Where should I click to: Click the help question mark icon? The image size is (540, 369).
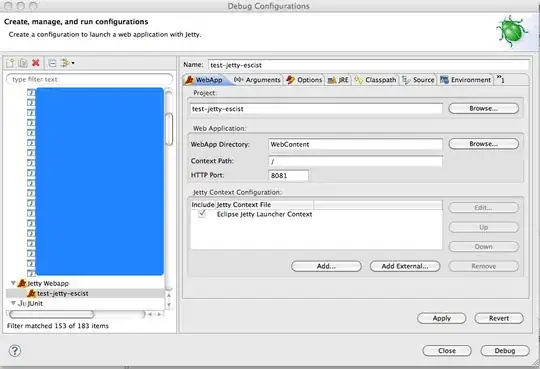[x=15, y=351]
